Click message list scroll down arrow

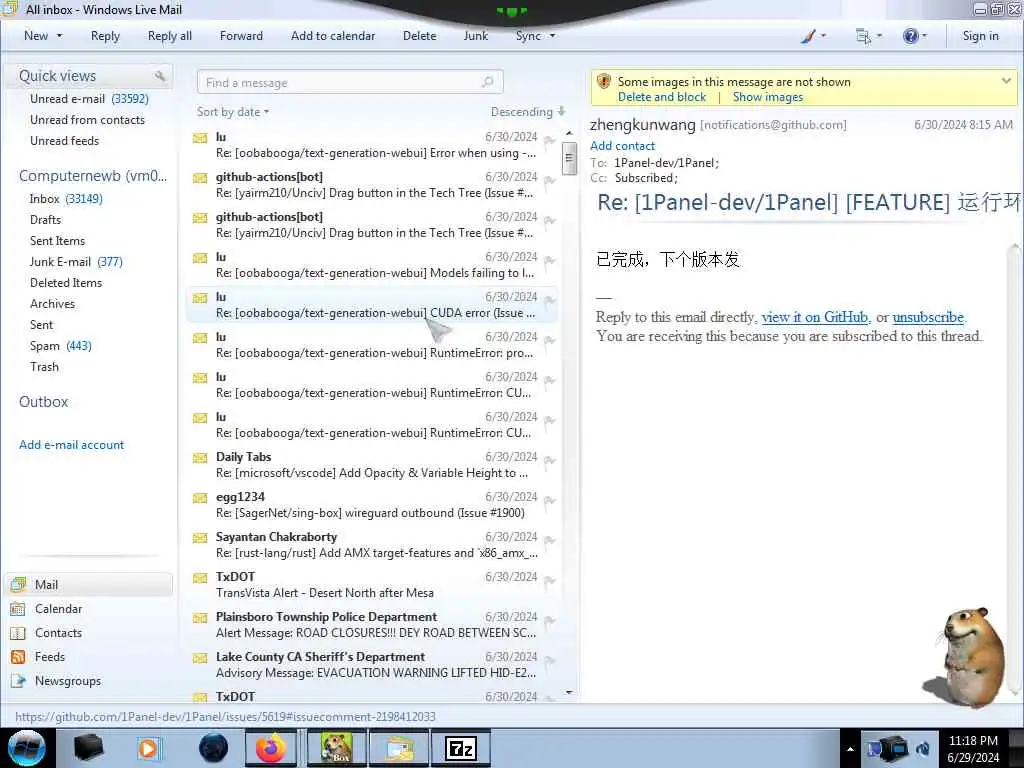(x=569, y=692)
